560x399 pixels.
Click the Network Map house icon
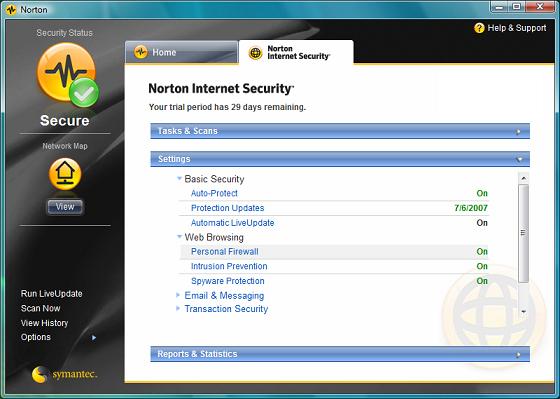[x=65, y=174]
